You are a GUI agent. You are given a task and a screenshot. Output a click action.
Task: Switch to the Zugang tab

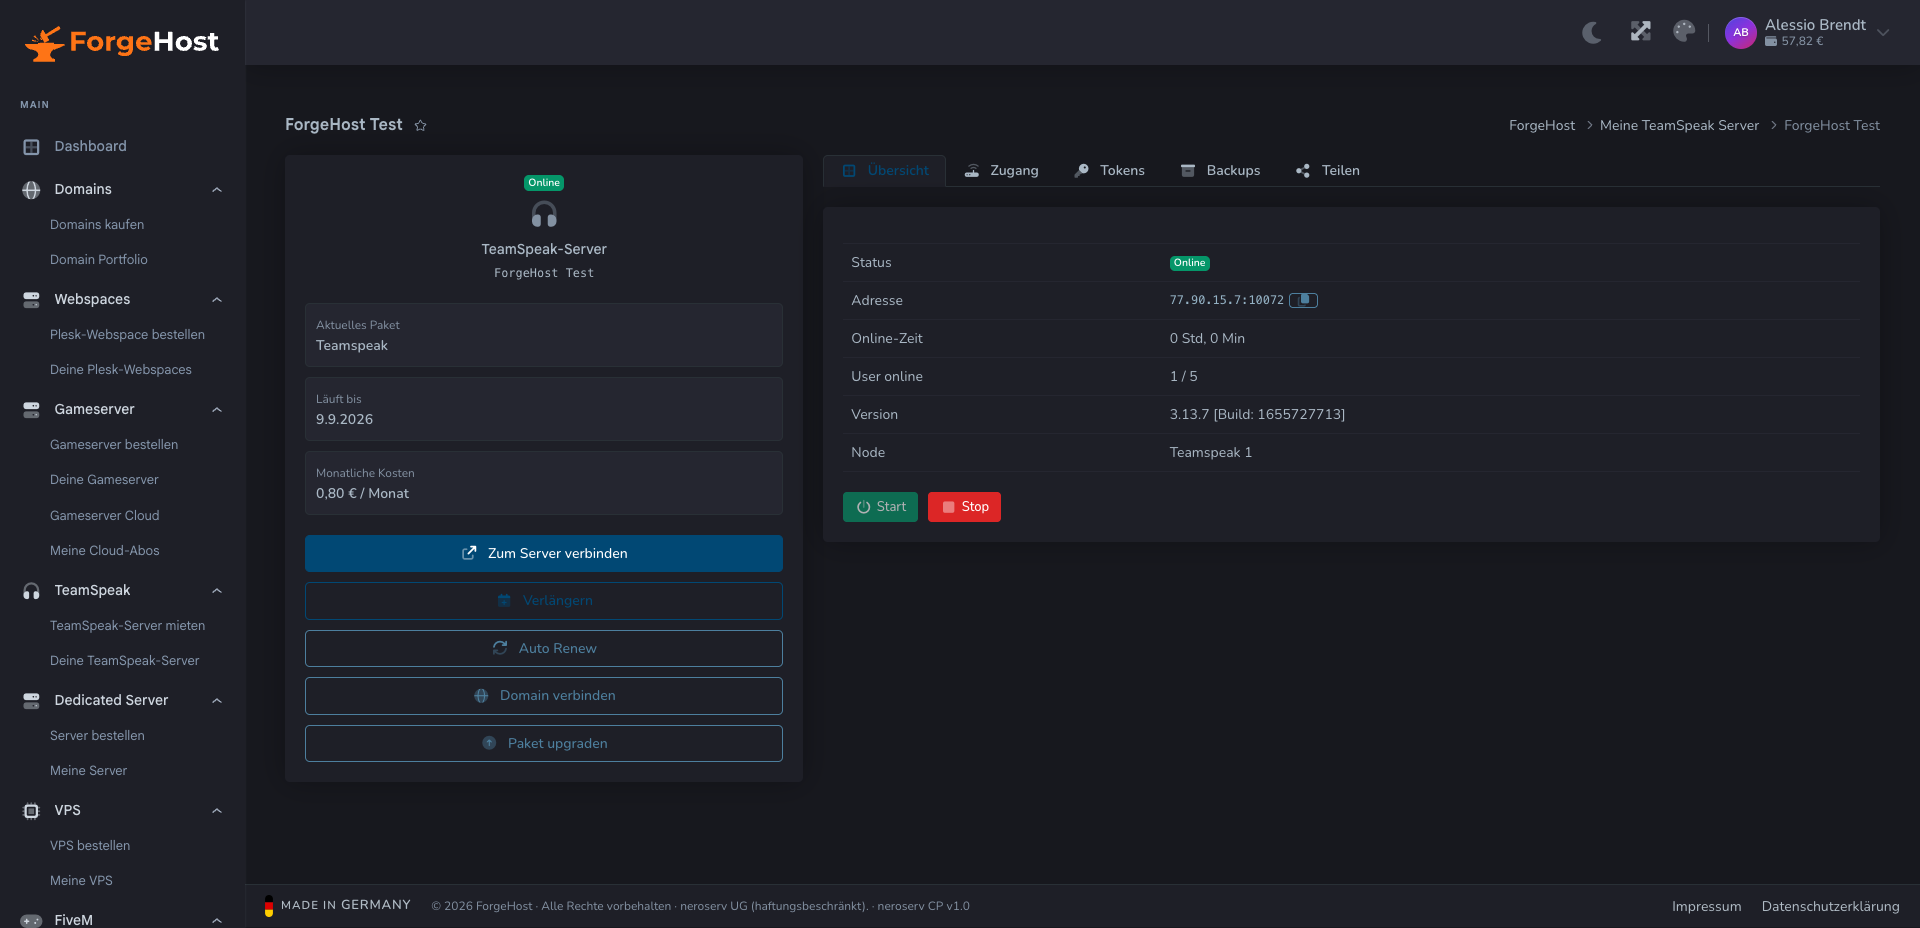coord(1001,171)
